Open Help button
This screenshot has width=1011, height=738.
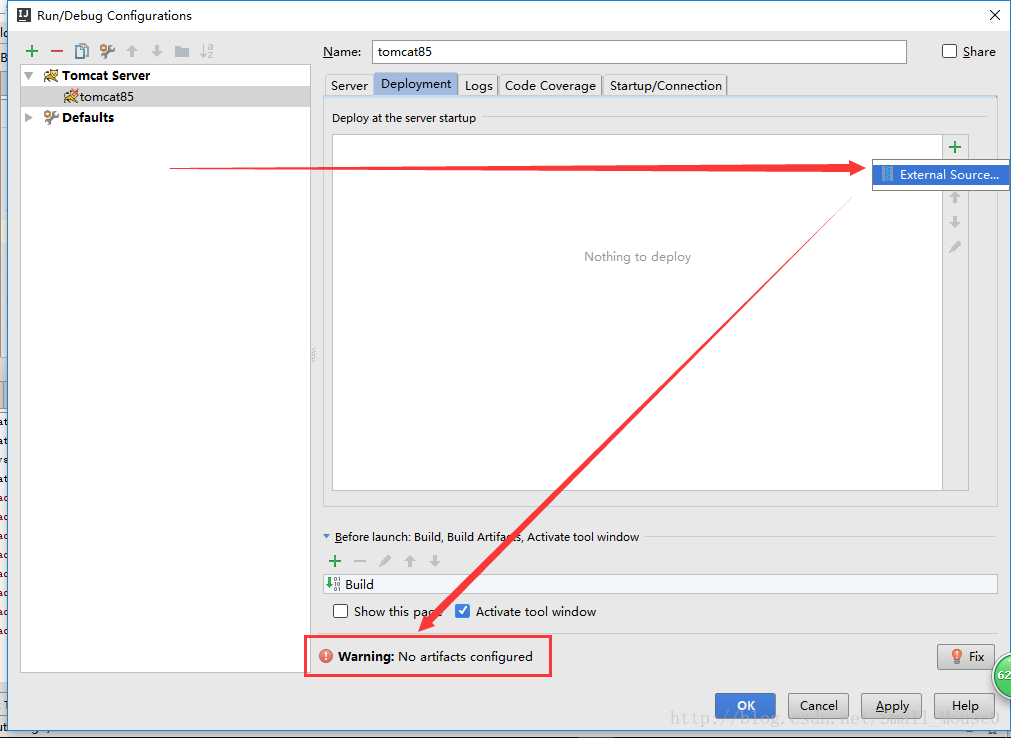965,706
